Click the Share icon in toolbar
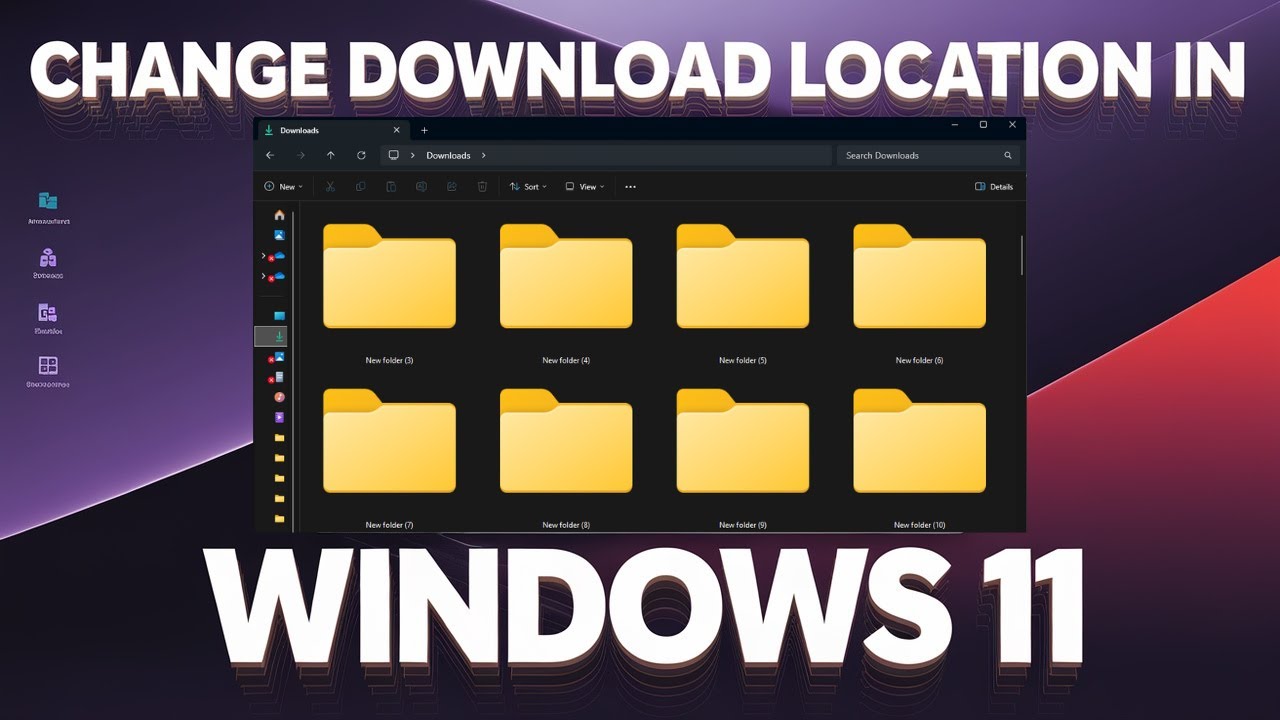1280x720 pixels. 452,187
